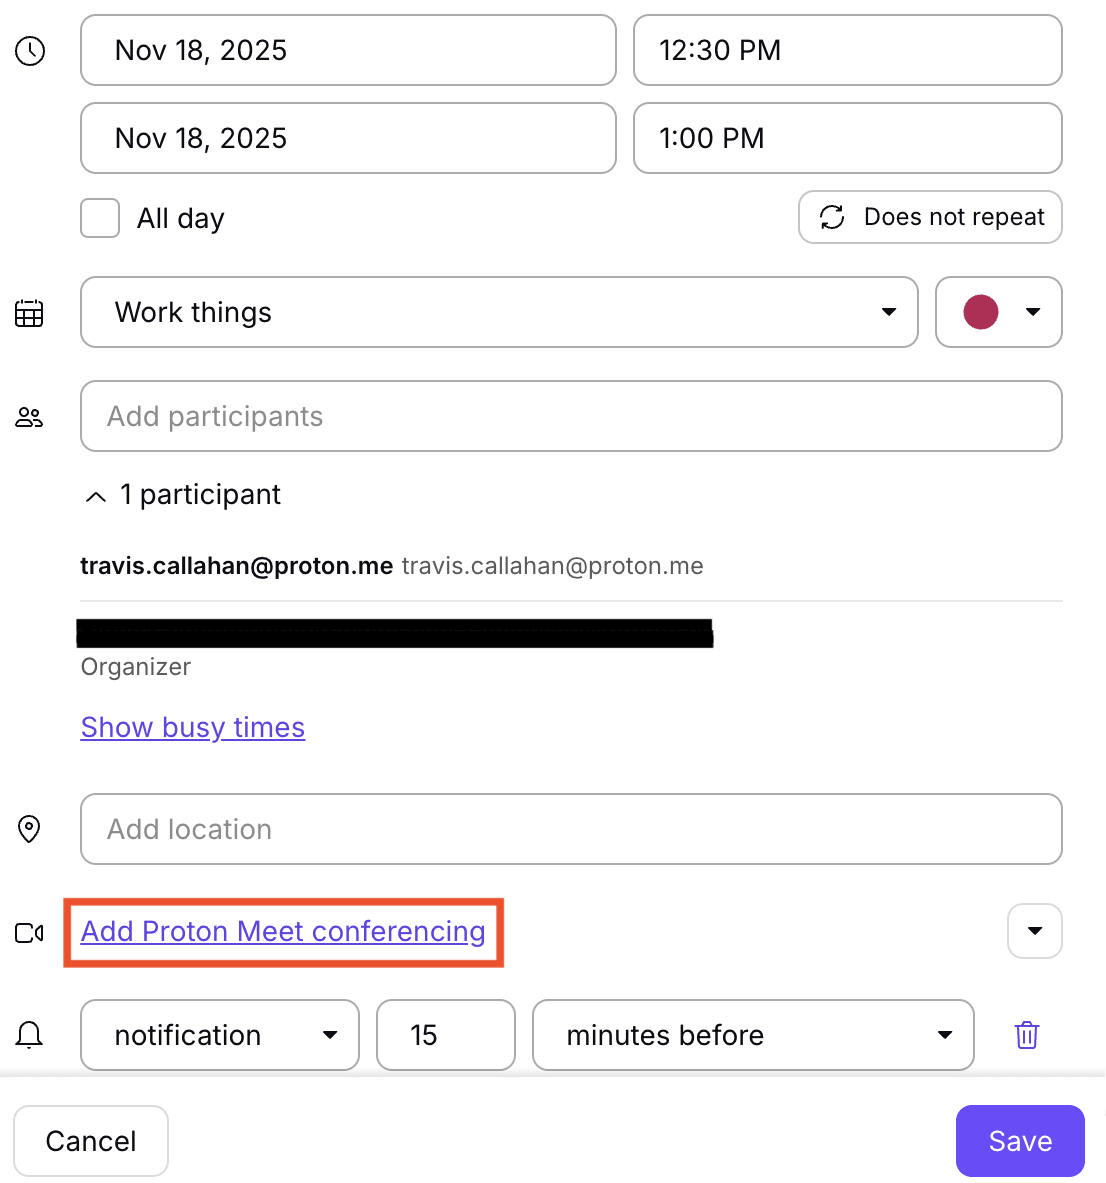Open the notification type dropdown

(x=330, y=1035)
